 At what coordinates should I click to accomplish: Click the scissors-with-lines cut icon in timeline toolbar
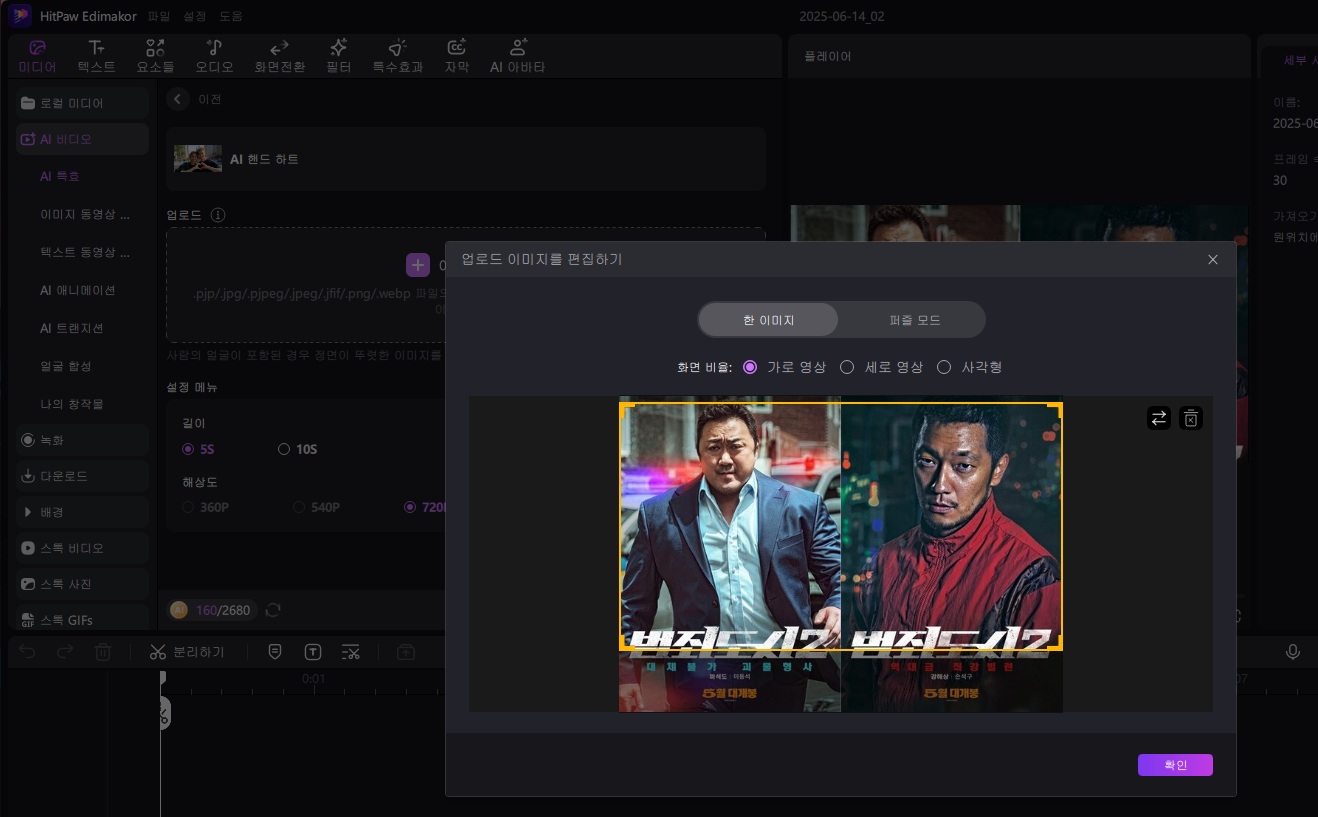[x=350, y=652]
